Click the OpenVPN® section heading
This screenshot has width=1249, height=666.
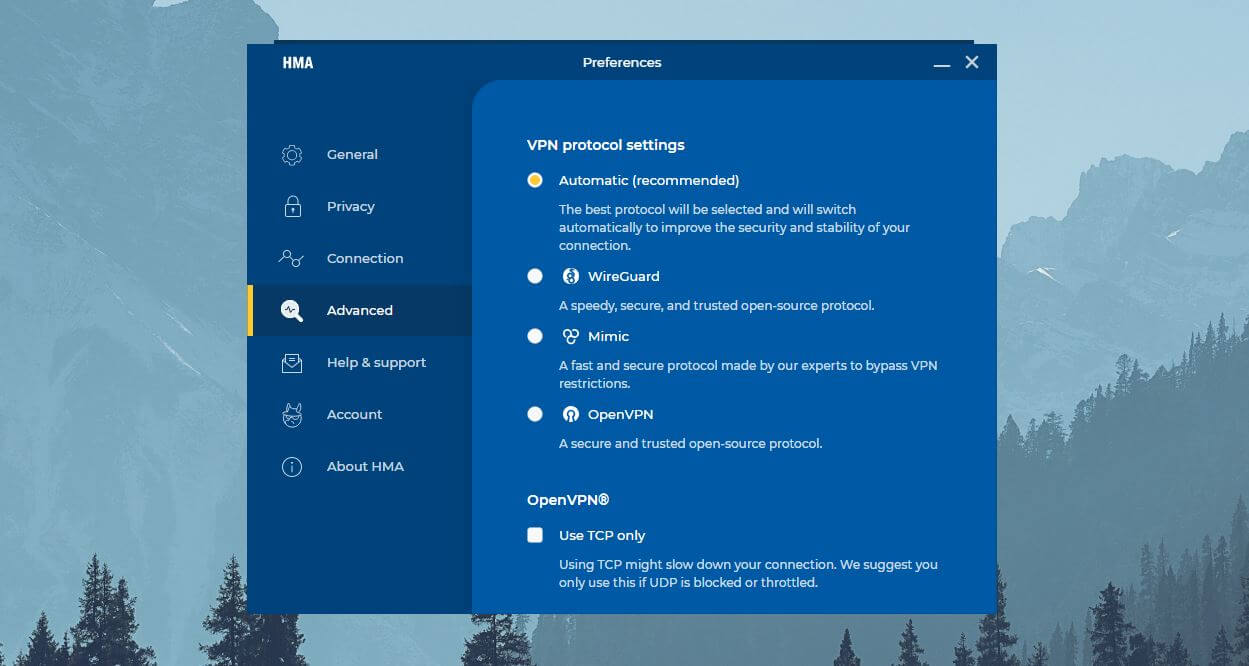coord(568,500)
